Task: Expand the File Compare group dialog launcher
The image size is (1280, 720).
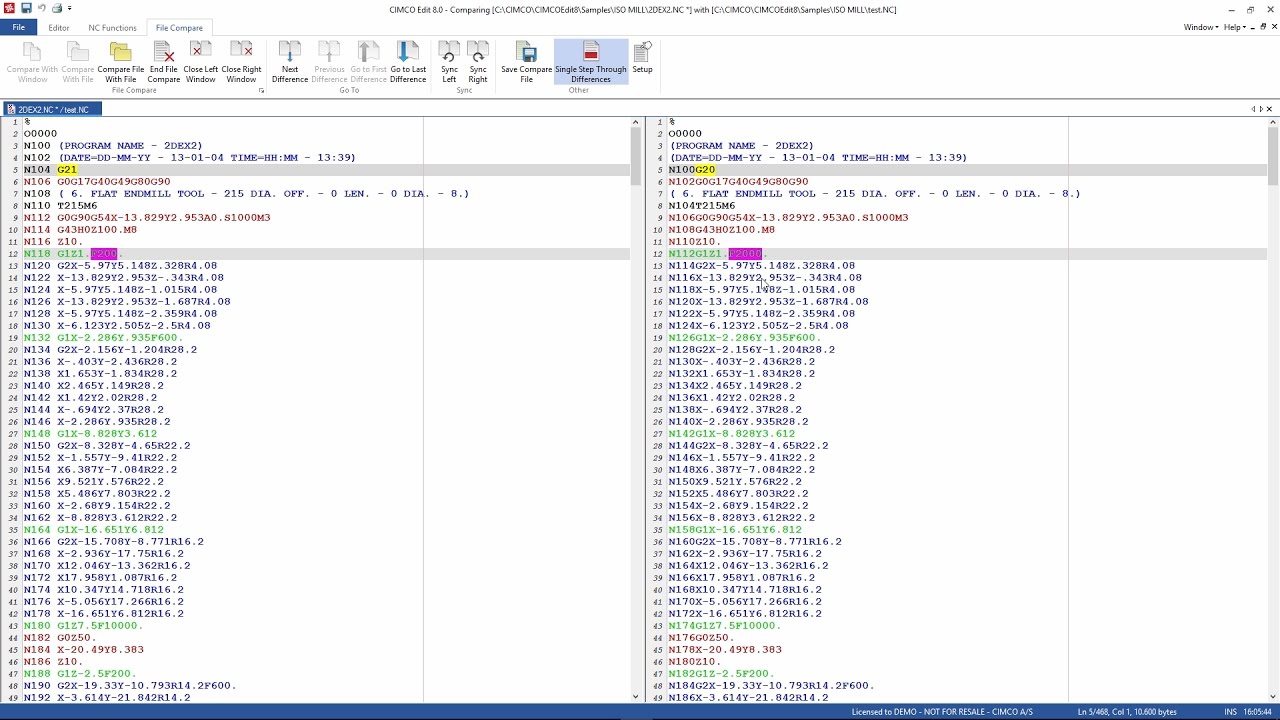Action: coord(262,91)
